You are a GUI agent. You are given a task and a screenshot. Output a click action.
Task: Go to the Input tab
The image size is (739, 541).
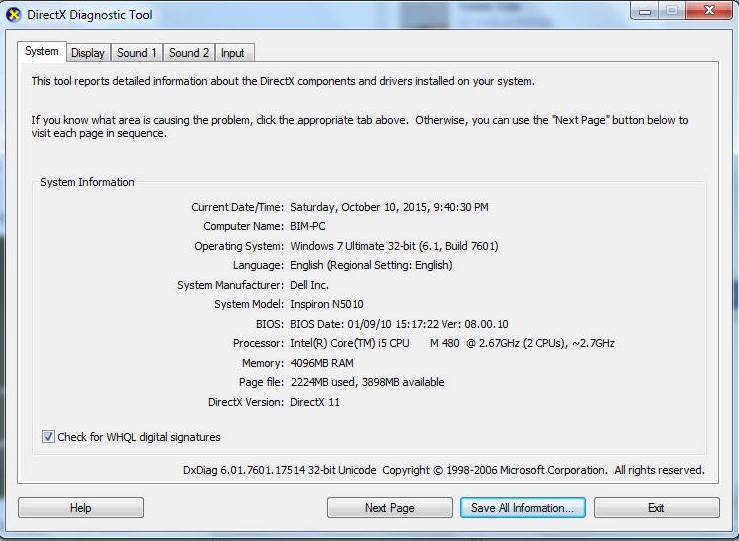(234, 53)
